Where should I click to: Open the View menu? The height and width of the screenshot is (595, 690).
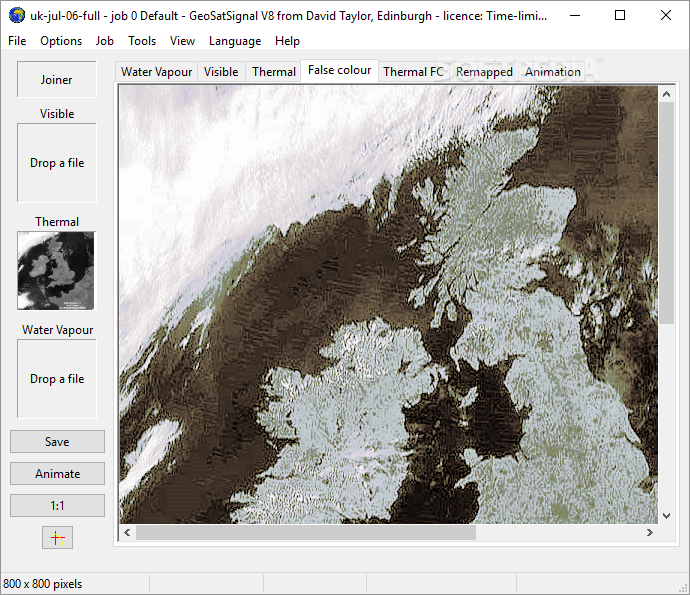pyautogui.click(x=183, y=41)
